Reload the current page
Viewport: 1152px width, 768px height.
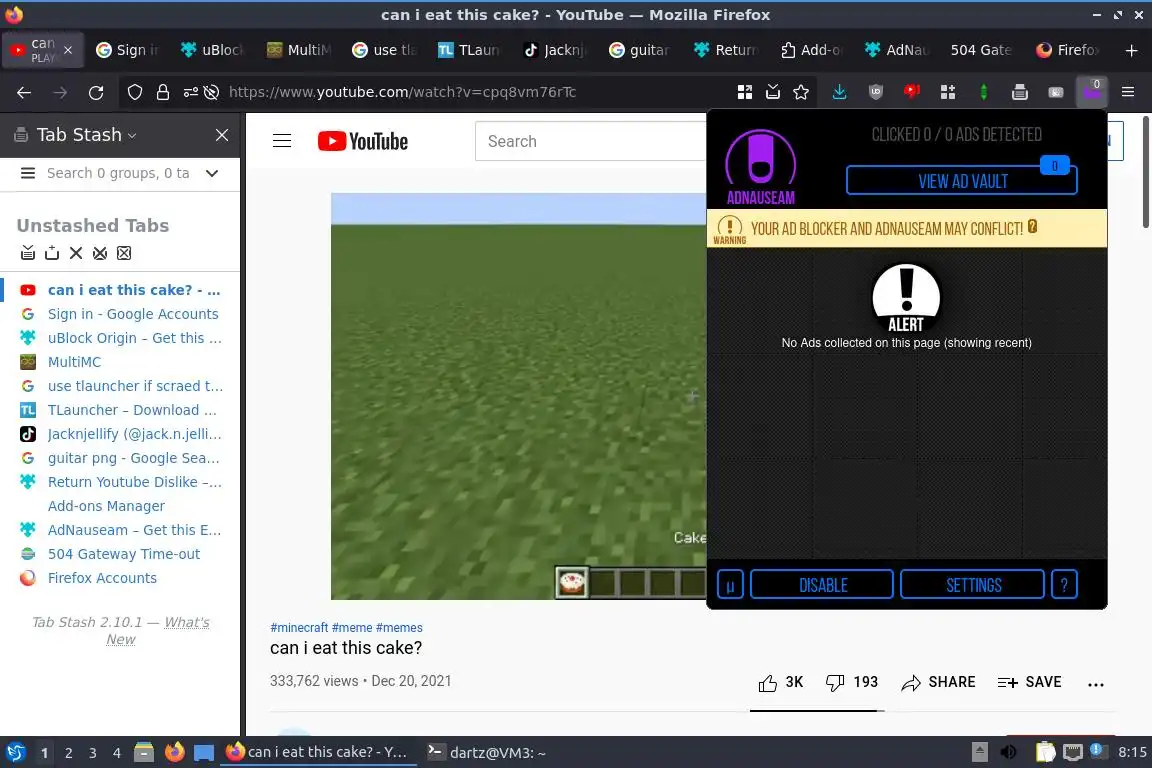coord(96,92)
